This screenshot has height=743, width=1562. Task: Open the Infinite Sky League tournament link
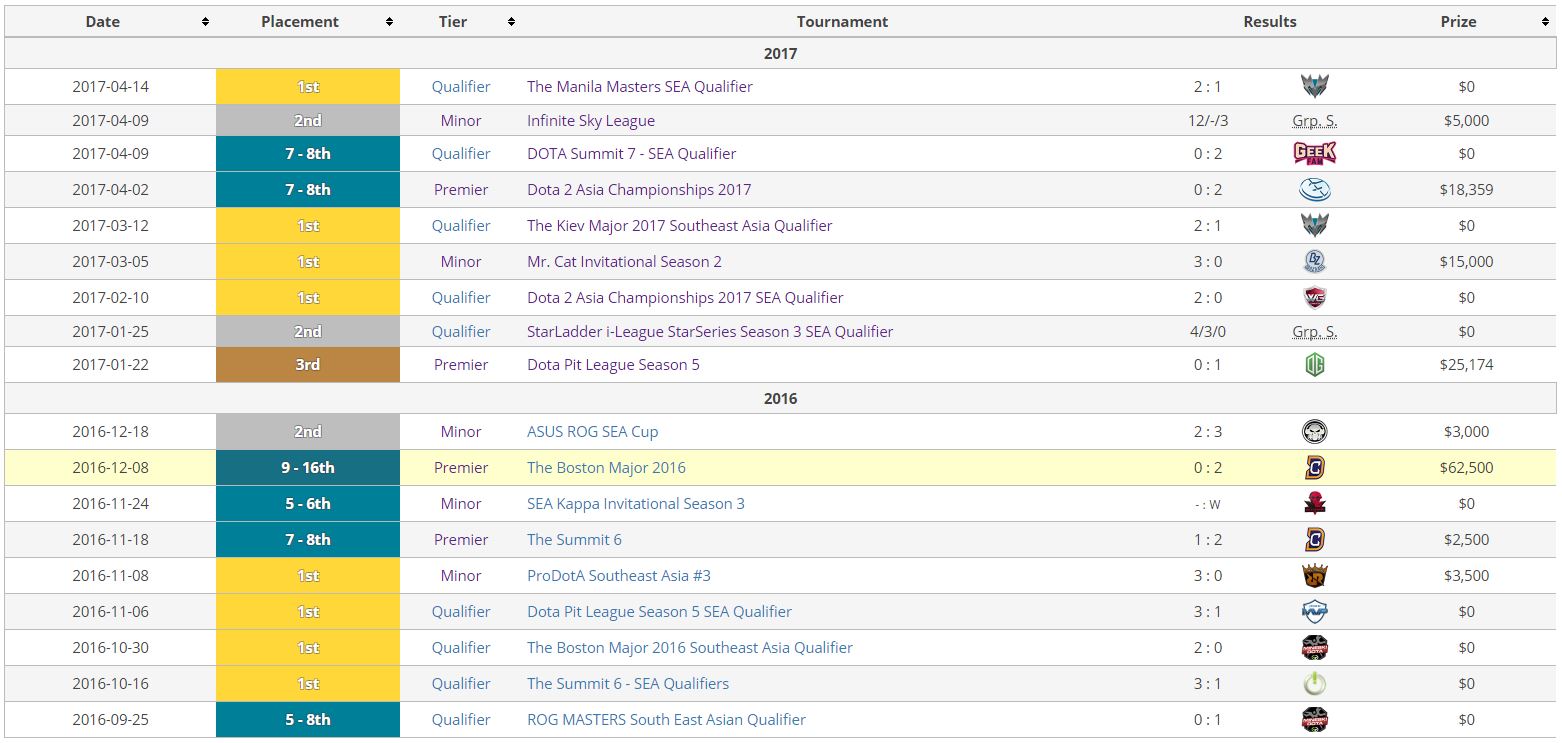[590, 121]
